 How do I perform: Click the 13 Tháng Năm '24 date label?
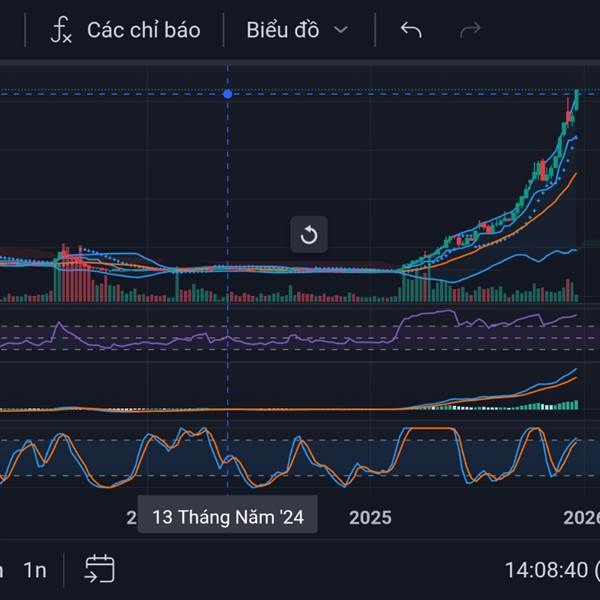pyautogui.click(x=228, y=517)
